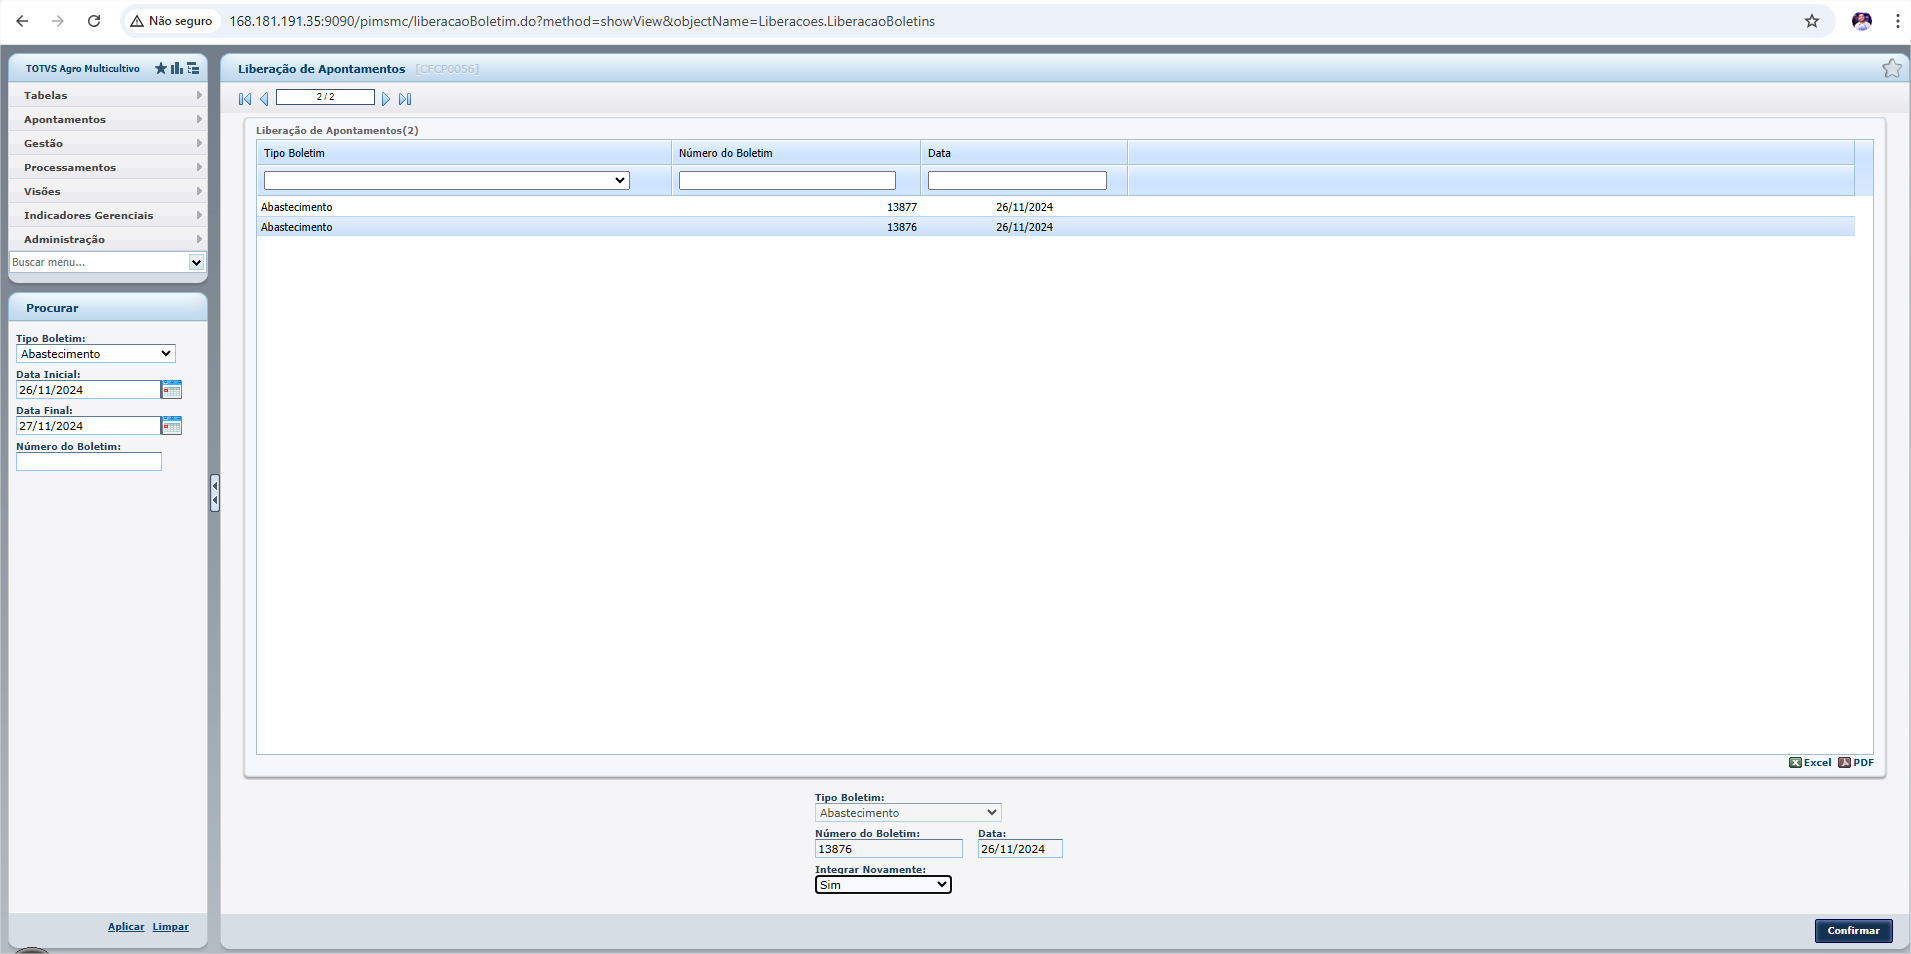Open calendar for Data Final
This screenshot has width=1911, height=954.
click(x=172, y=425)
